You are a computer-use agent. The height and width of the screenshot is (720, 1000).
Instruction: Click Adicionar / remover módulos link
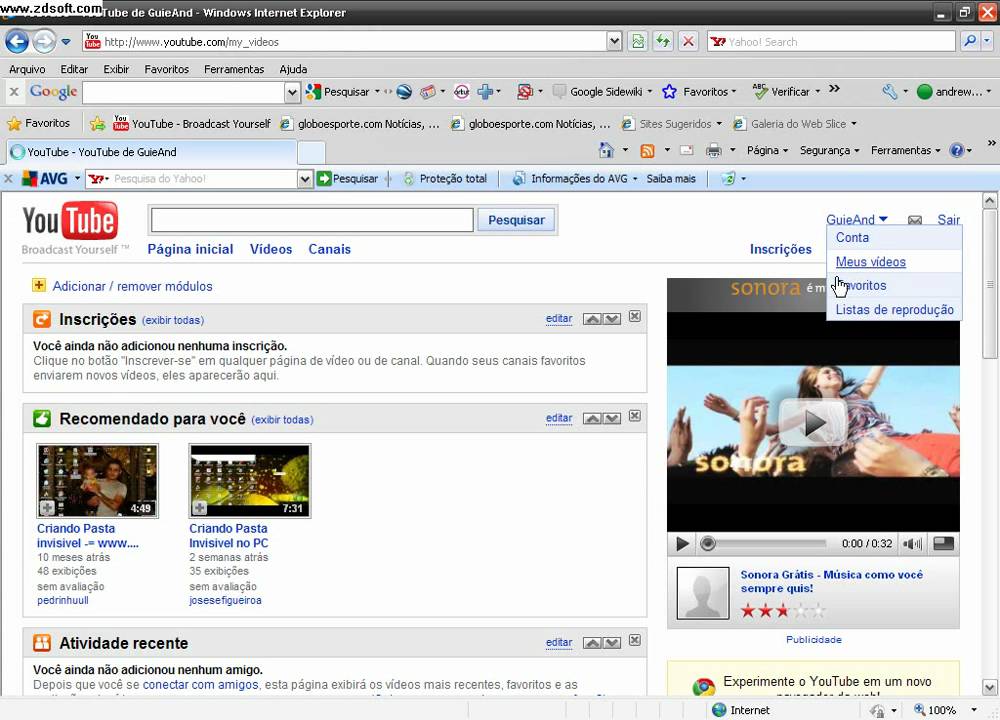point(133,286)
